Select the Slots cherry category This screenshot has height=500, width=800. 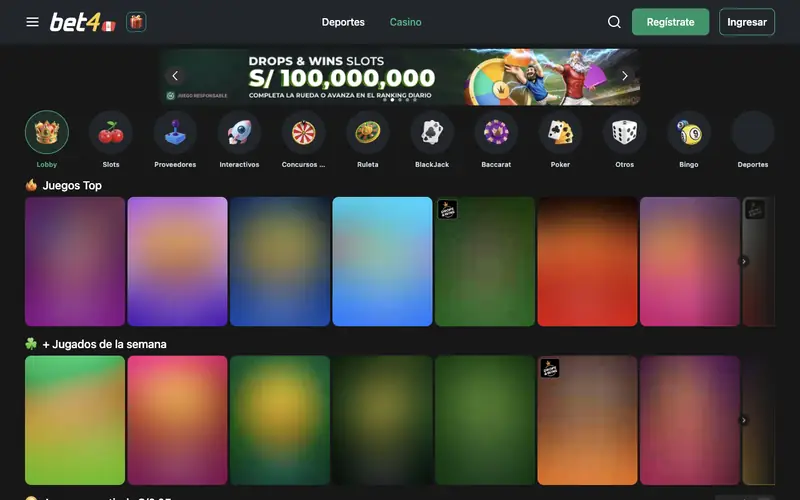tap(111, 133)
